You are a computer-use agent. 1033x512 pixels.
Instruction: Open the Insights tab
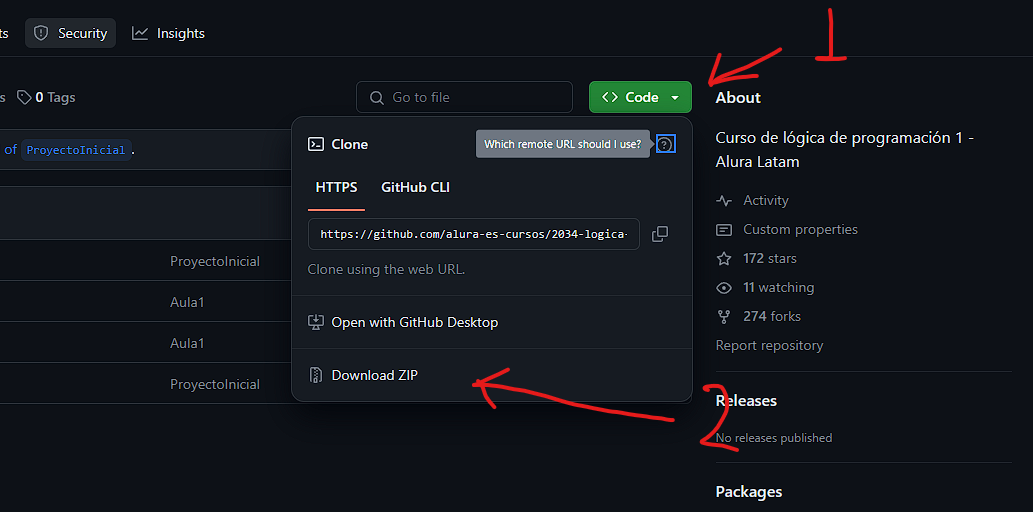pyautogui.click(x=168, y=34)
